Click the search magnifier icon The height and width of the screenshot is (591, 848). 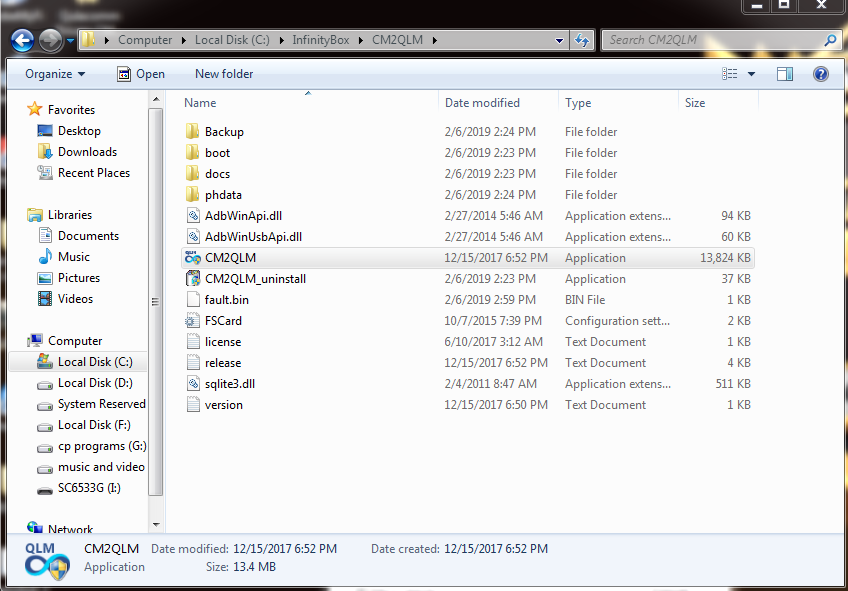pyautogui.click(x=831, y=40)
